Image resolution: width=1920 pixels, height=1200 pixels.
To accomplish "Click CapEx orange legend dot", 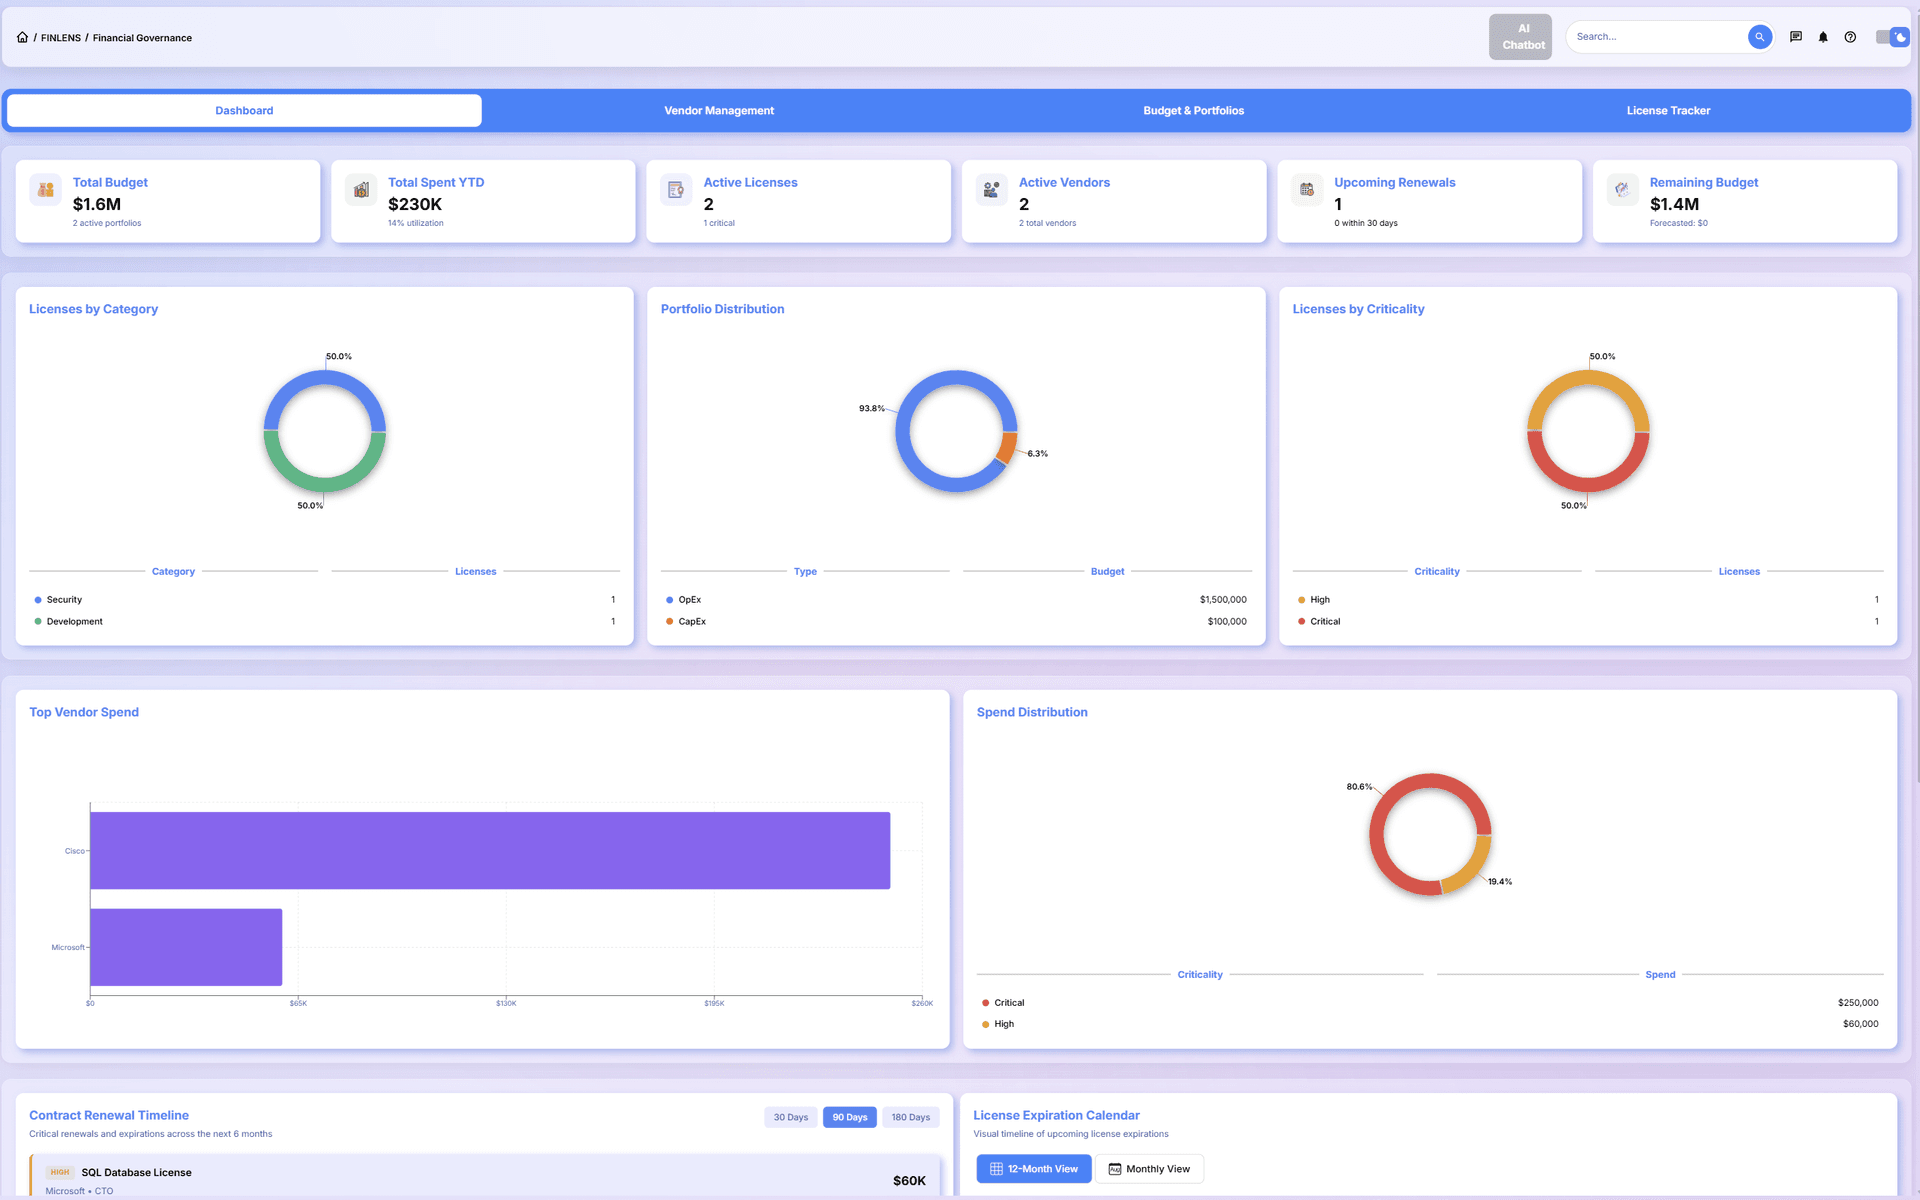I will (x=670, y=622).
